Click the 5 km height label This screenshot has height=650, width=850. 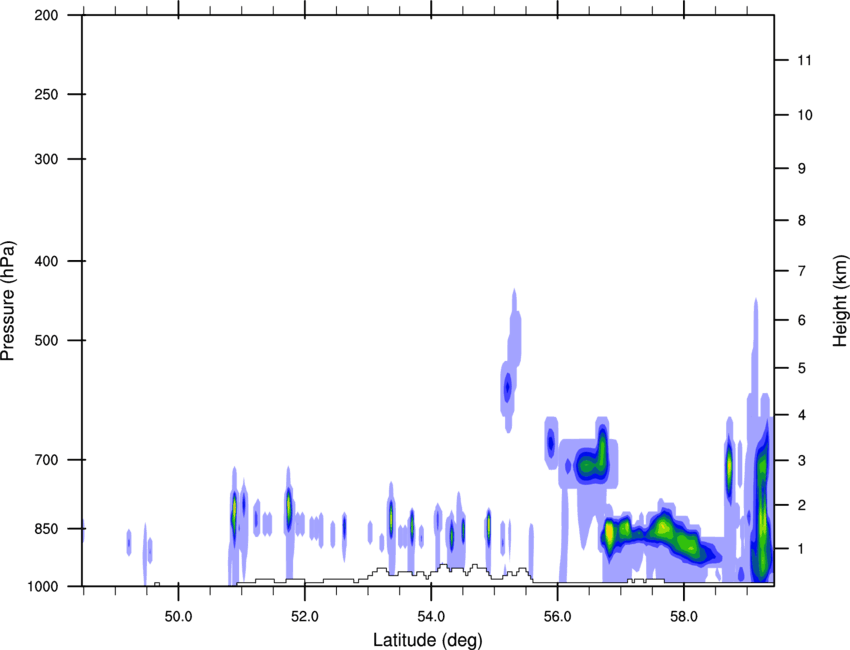click(x=802, y=368)
